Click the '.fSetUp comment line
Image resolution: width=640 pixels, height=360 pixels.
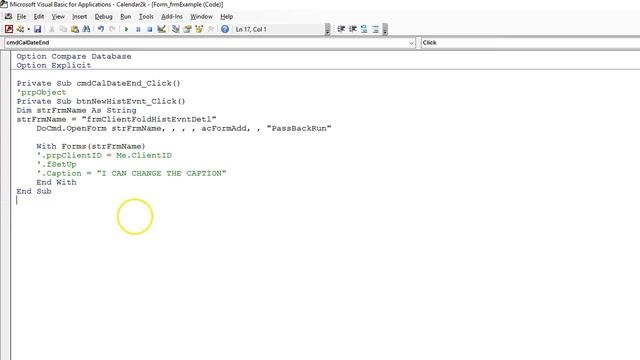[x=56, y=164]
